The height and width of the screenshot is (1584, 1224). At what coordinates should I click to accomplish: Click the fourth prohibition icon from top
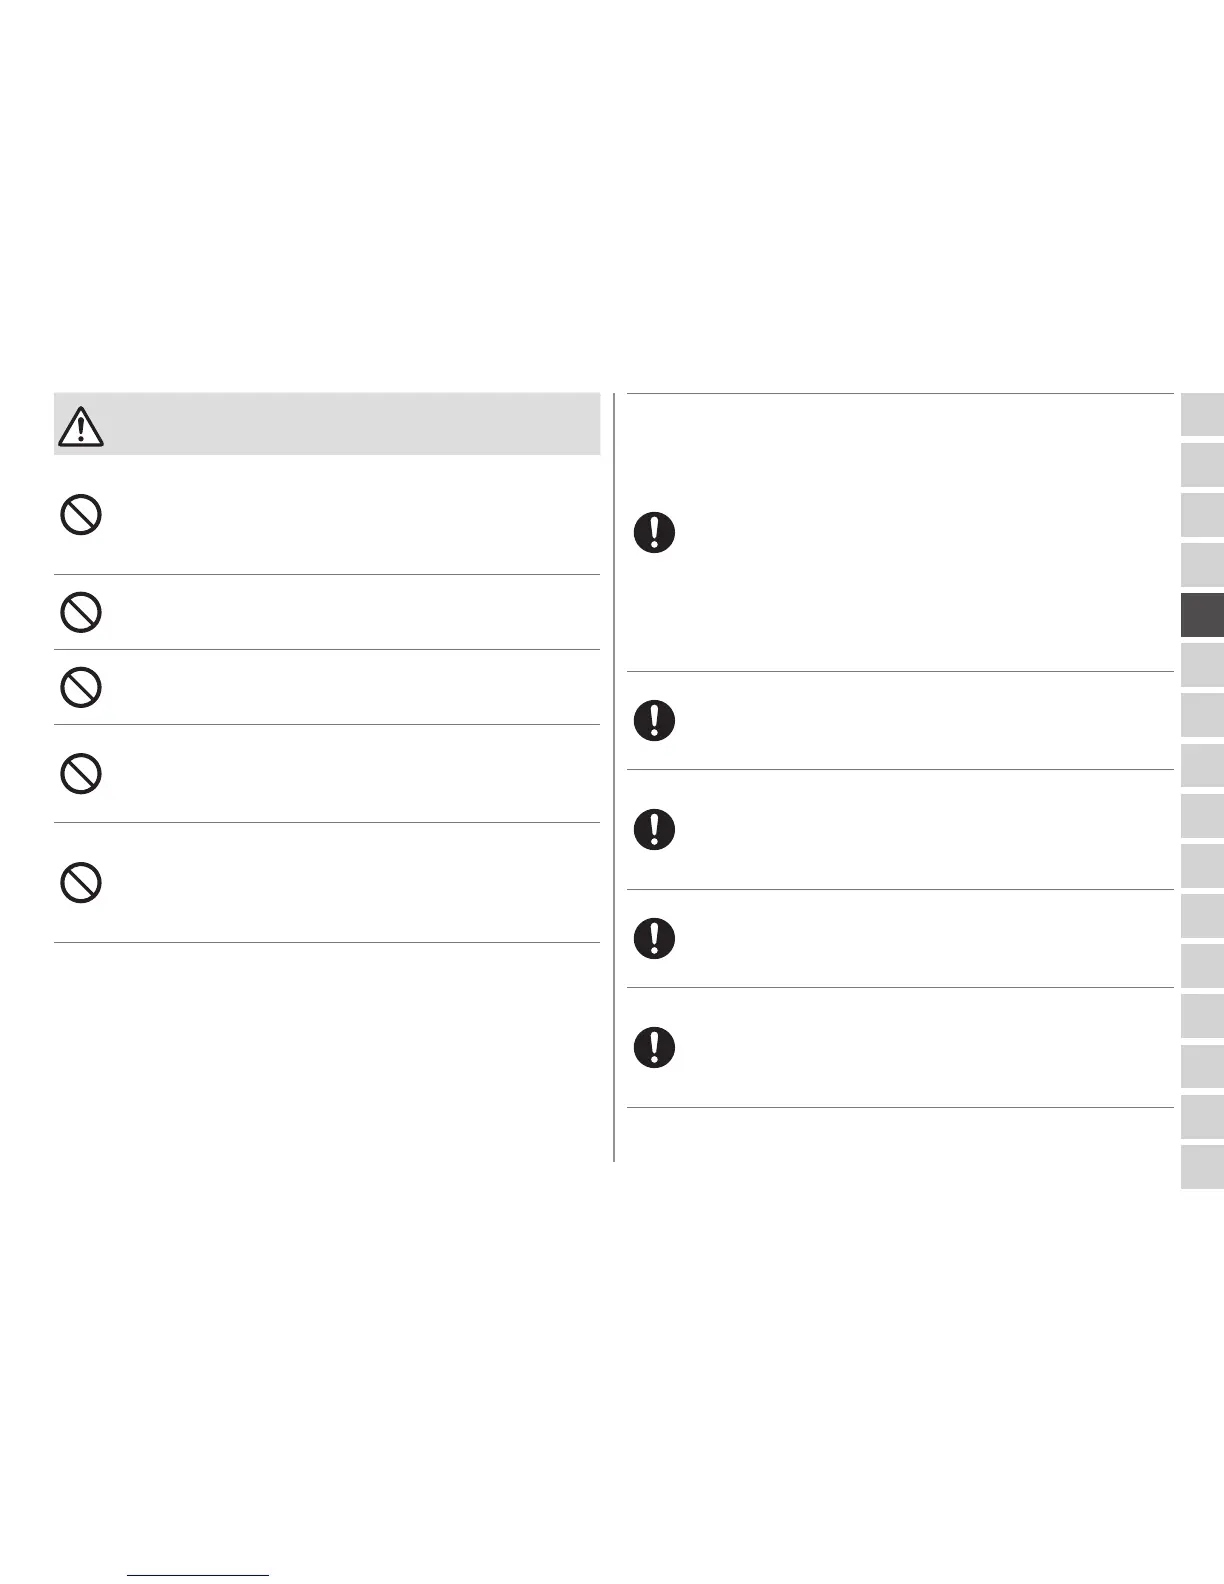point(81,774)
